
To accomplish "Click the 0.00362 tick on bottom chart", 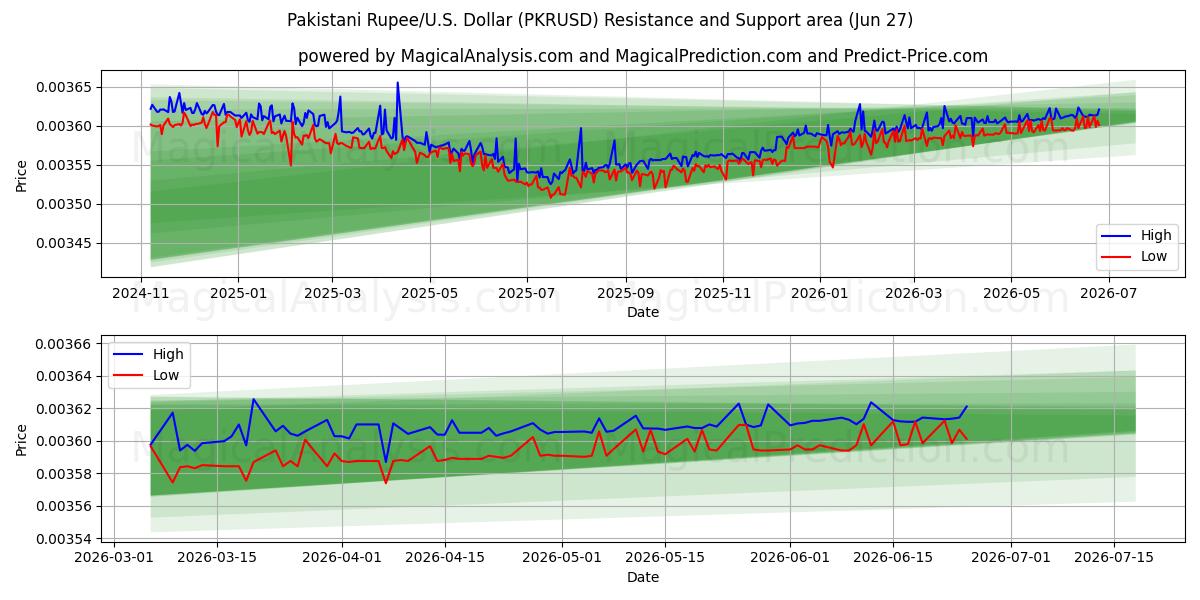I will coord(65,409).
